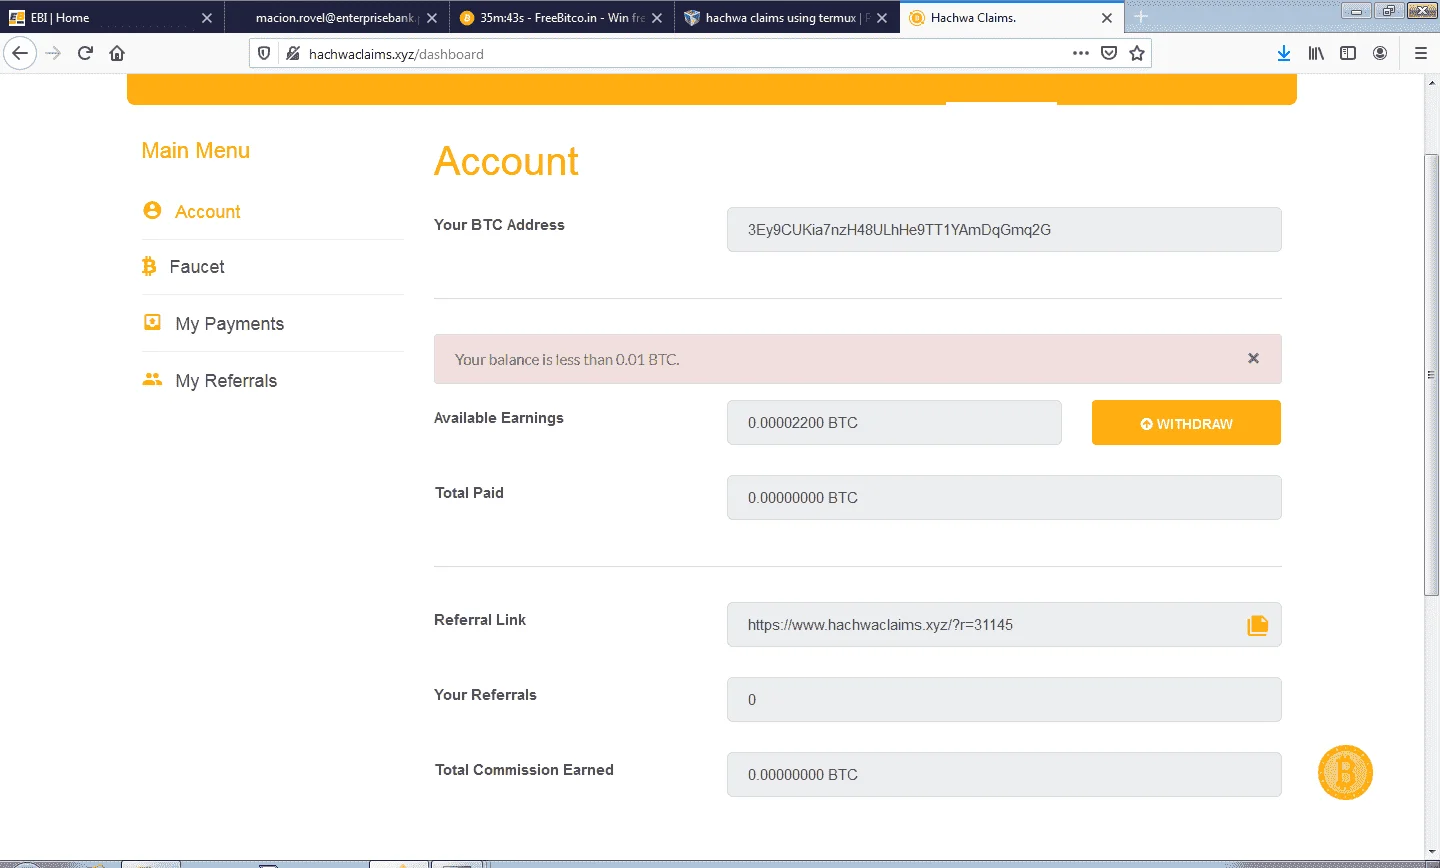Click the Total Paid field
This screenshot has height=868, width=1440.
click(x=1004, y=497)
